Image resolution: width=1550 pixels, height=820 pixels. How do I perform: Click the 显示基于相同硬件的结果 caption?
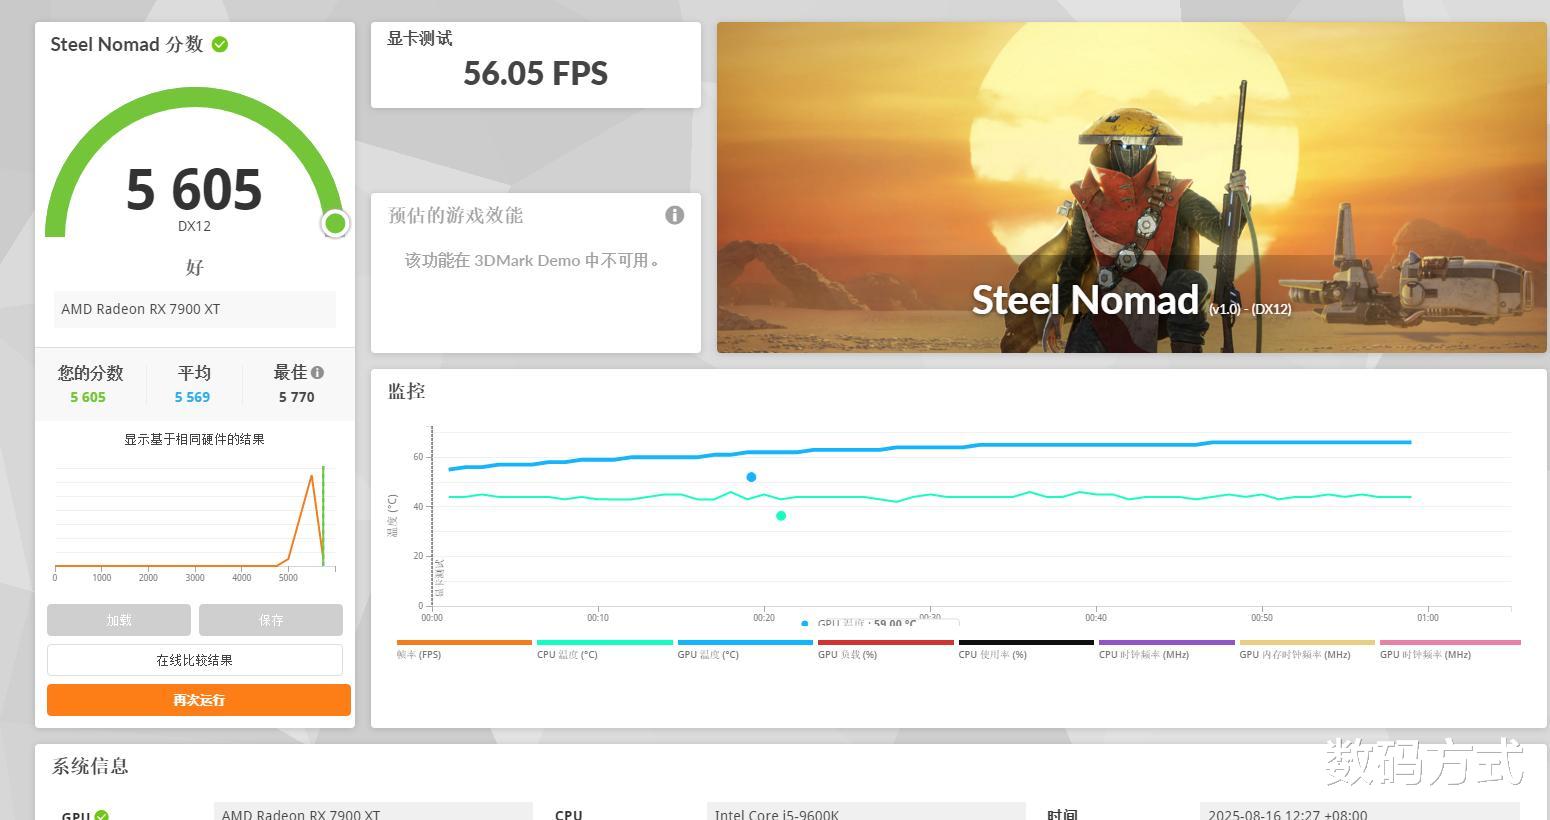point(194,439)
